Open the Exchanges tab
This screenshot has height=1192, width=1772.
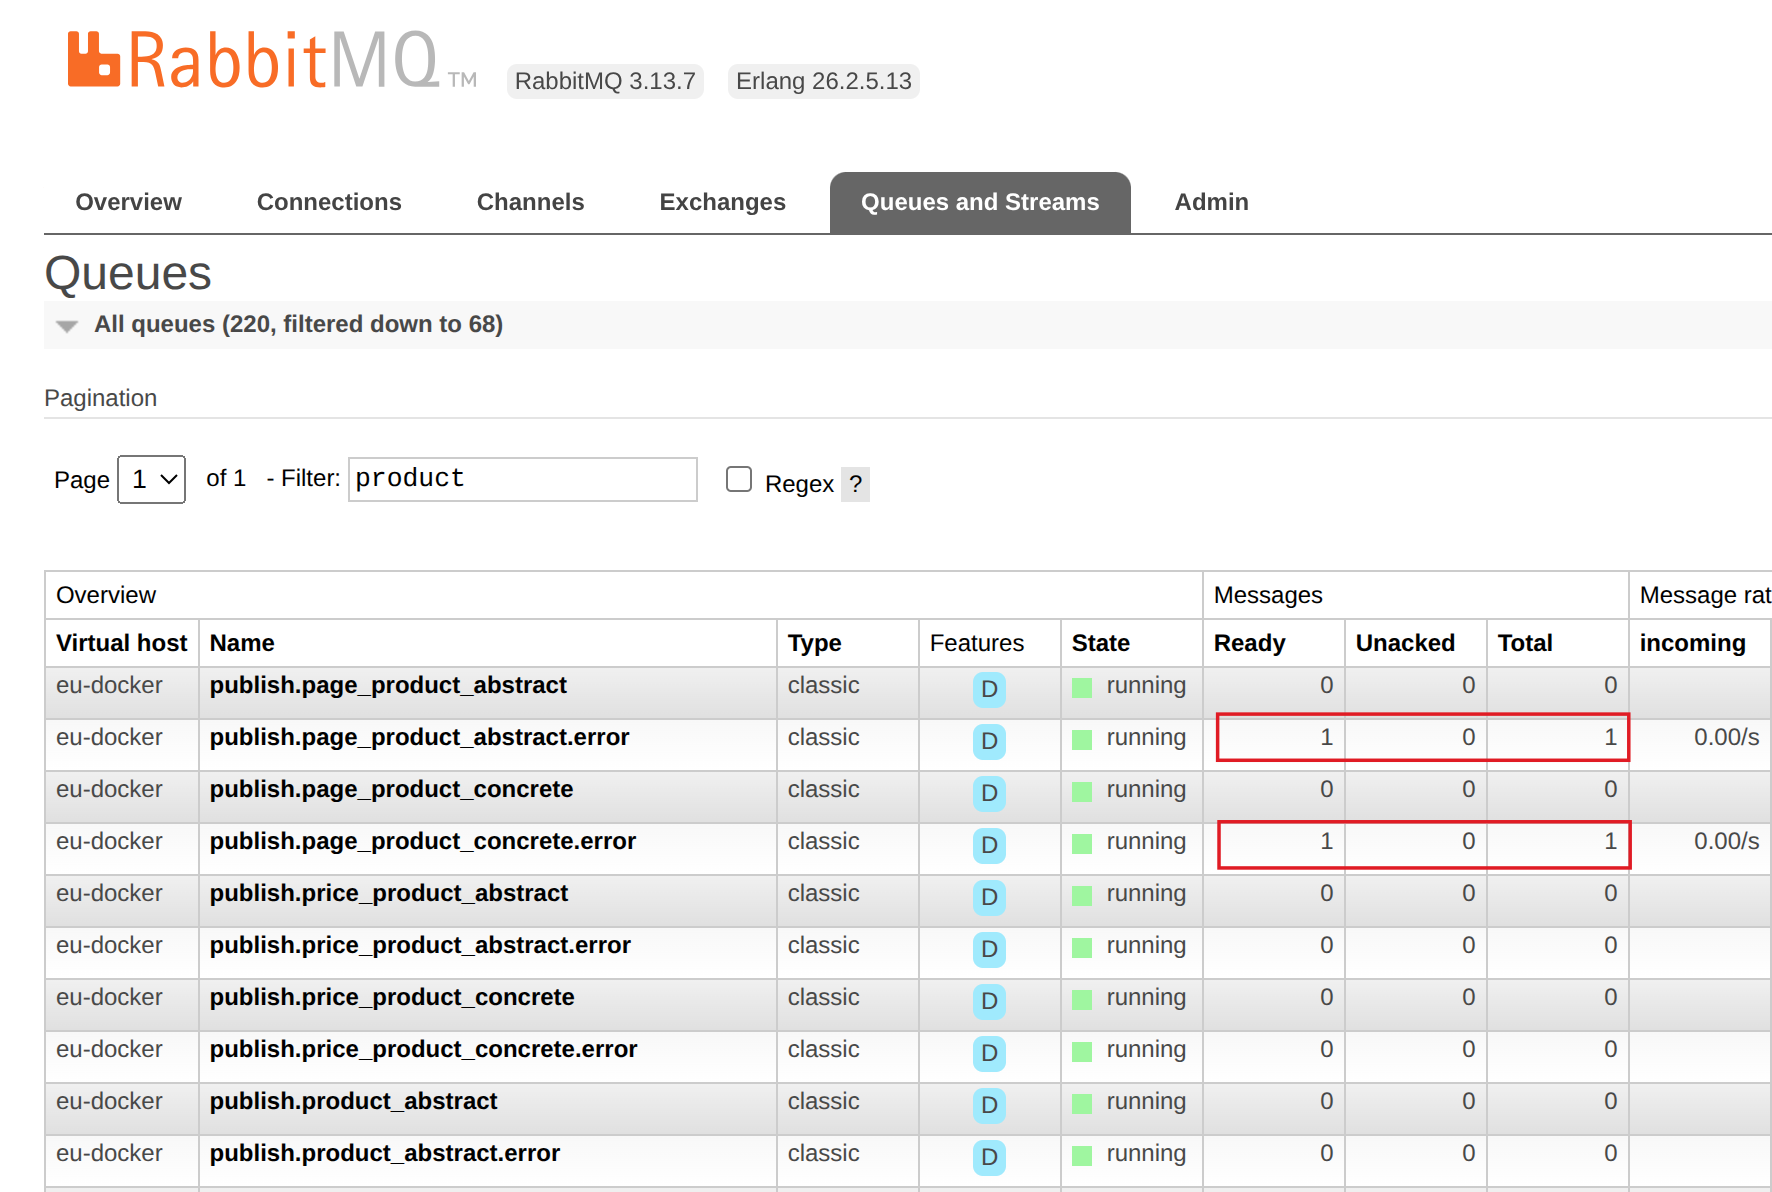[722, 202]
